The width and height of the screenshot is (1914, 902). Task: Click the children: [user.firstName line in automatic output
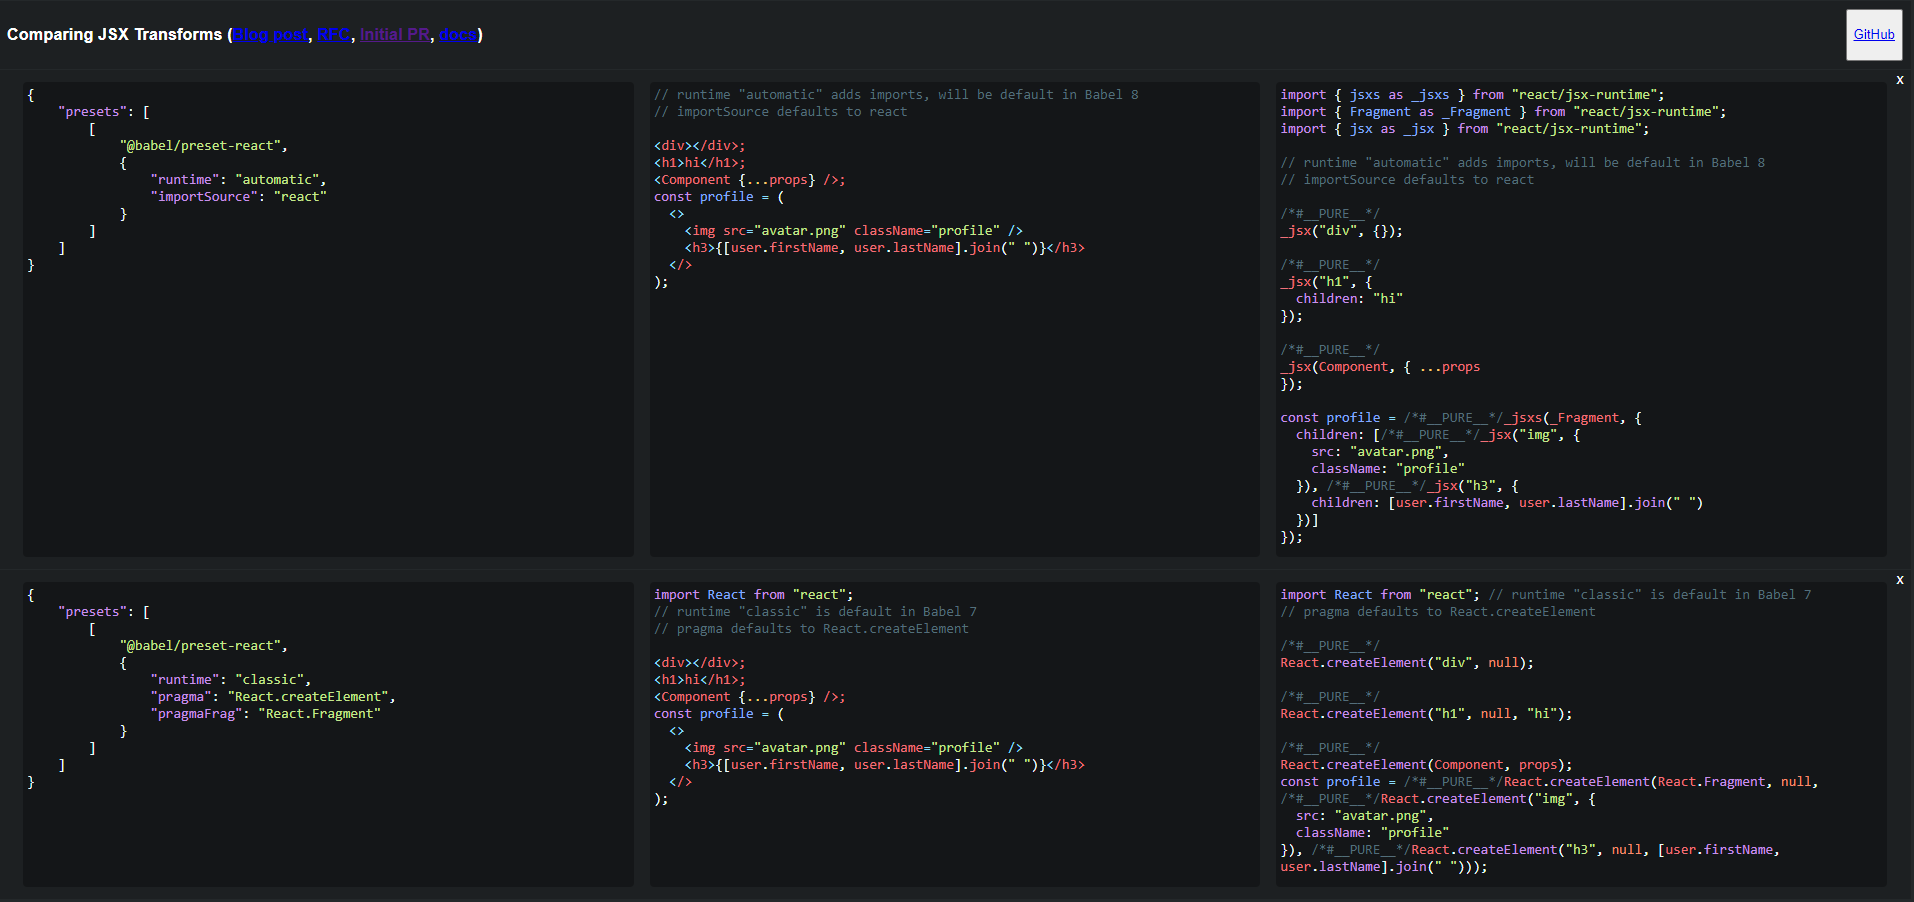1507,503
